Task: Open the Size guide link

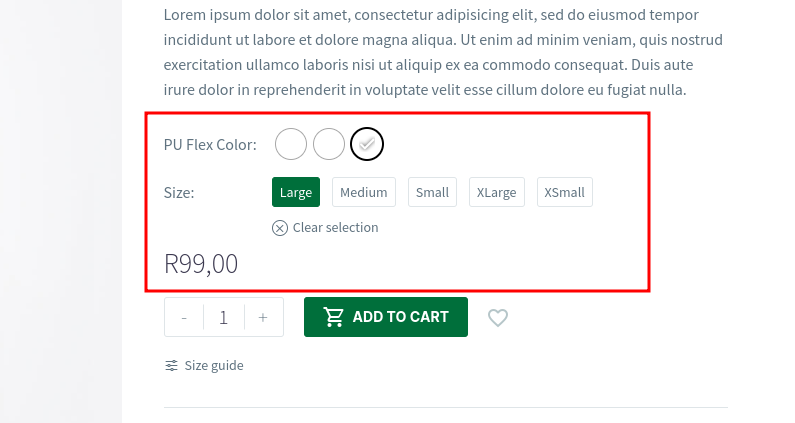Action: click(x=214, y=366)
